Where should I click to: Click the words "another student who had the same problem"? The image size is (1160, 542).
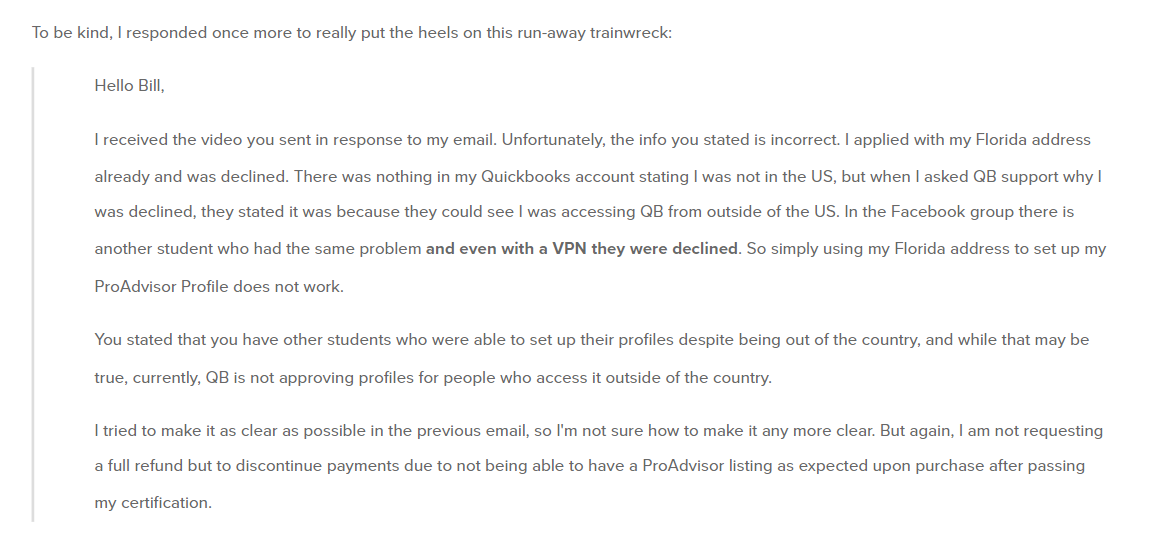click(x=257, y=249)
